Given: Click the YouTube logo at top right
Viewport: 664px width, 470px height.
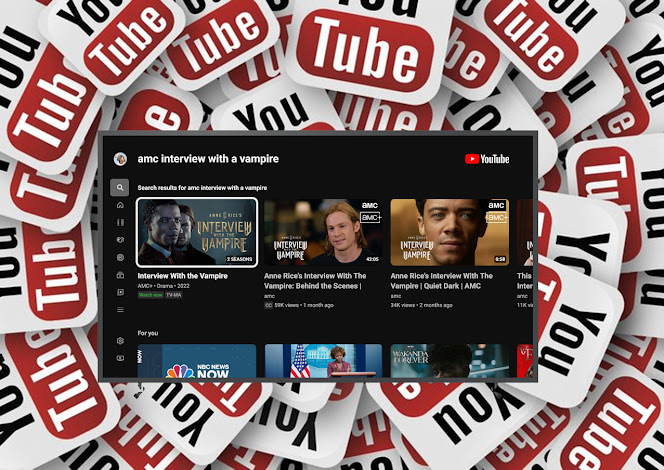Looking at the screenshot, I should pyautogui.click(x=487, y=159).
